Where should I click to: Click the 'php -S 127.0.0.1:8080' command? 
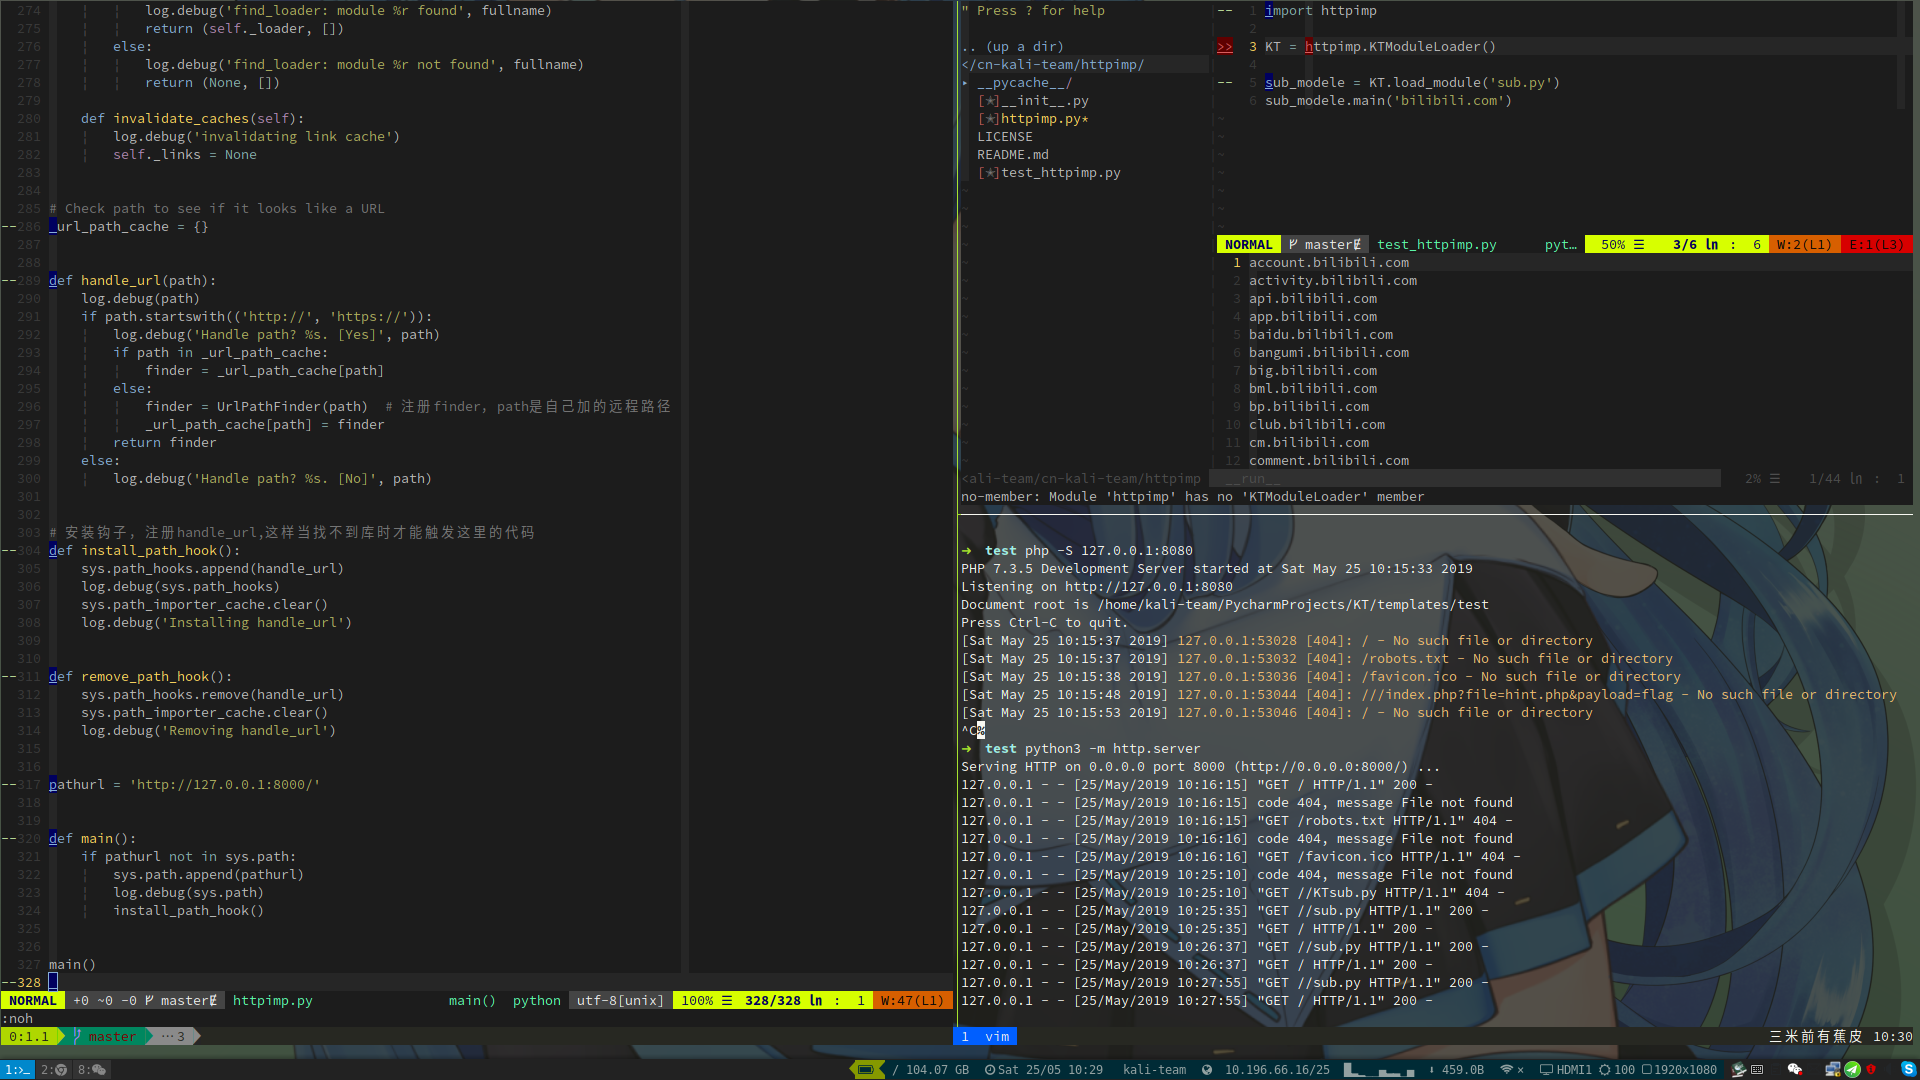[1109, 551]
